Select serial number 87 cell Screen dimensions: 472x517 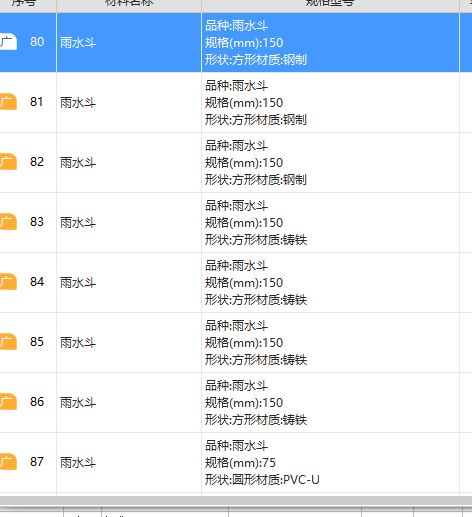click(x=37, y=462)
